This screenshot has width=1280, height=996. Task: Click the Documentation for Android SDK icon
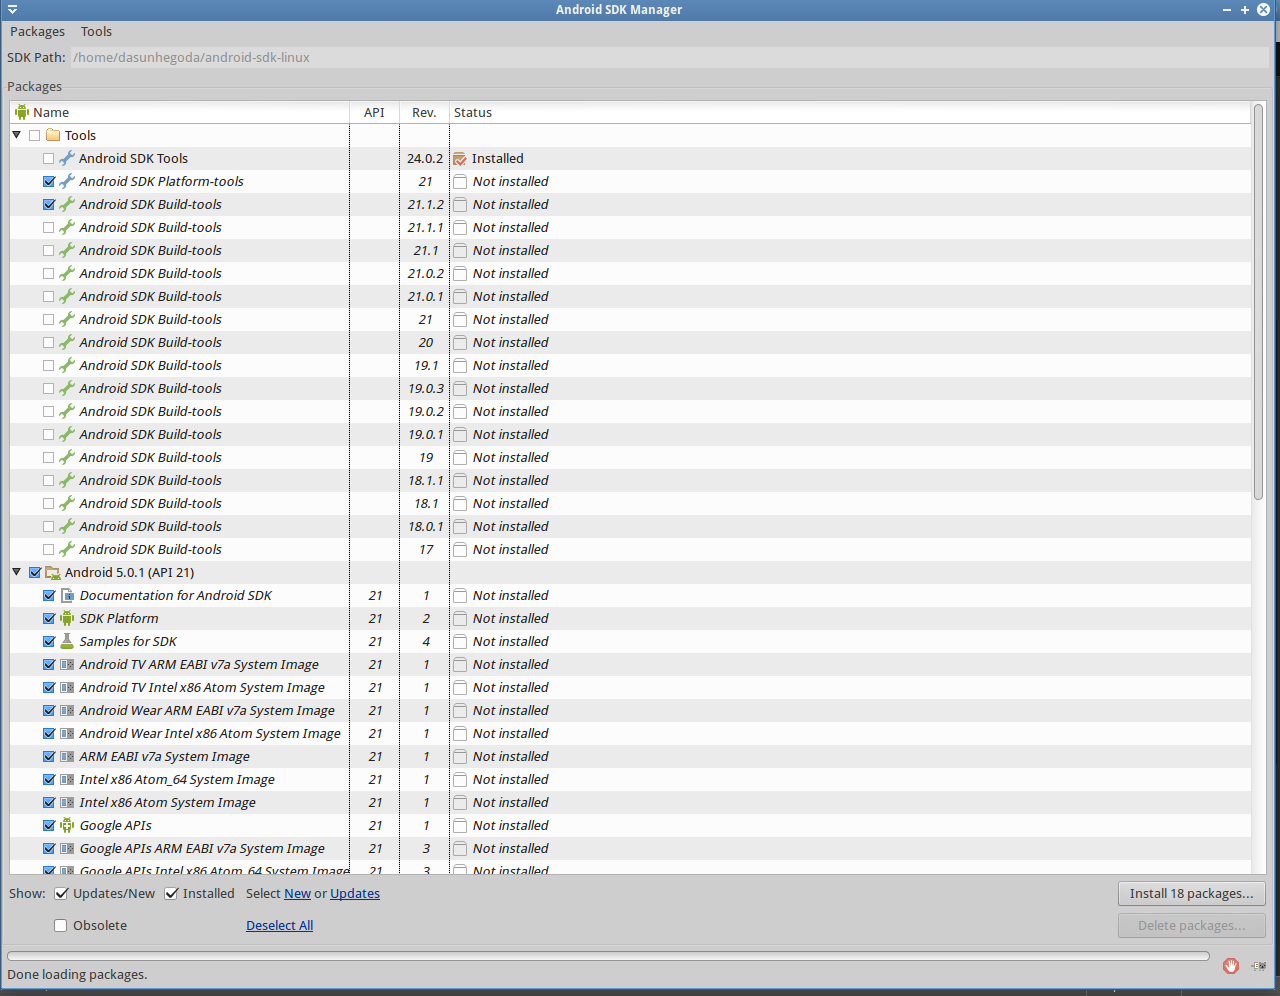(x=67, y=595)
